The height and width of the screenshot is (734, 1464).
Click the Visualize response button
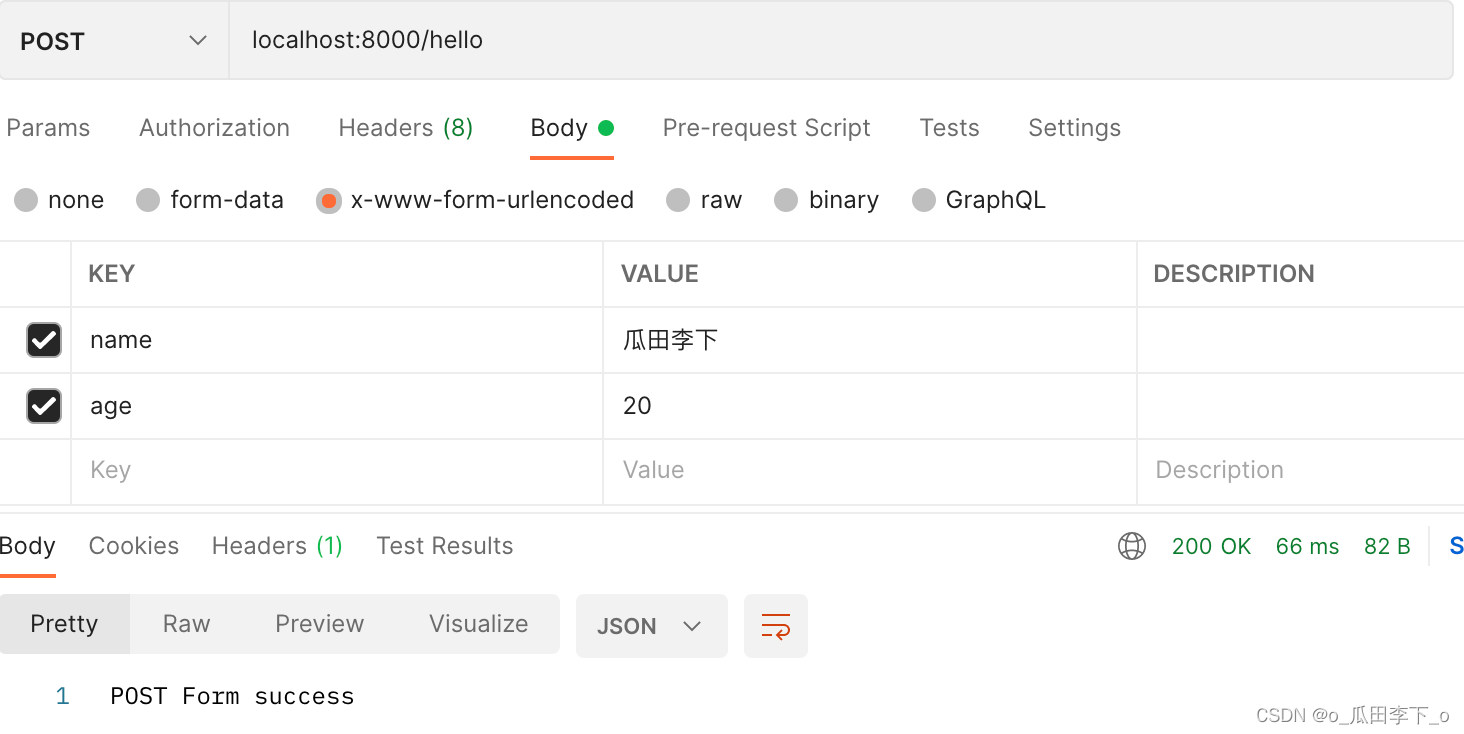tap(478, 624)
